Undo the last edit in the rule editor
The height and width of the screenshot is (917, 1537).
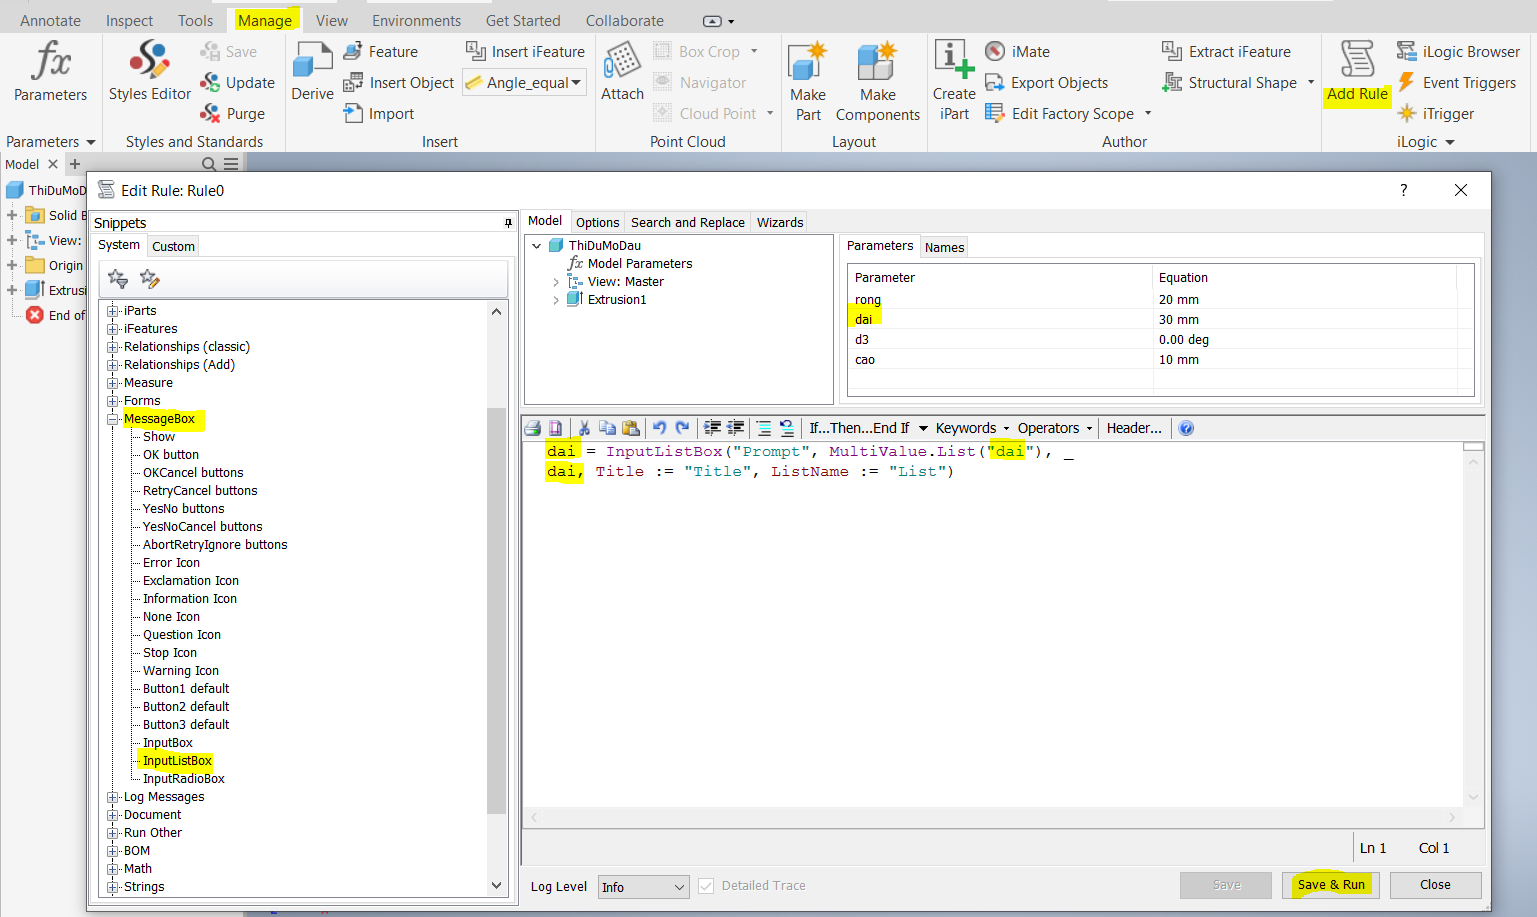pyautogui.click(x=660, y=428)
